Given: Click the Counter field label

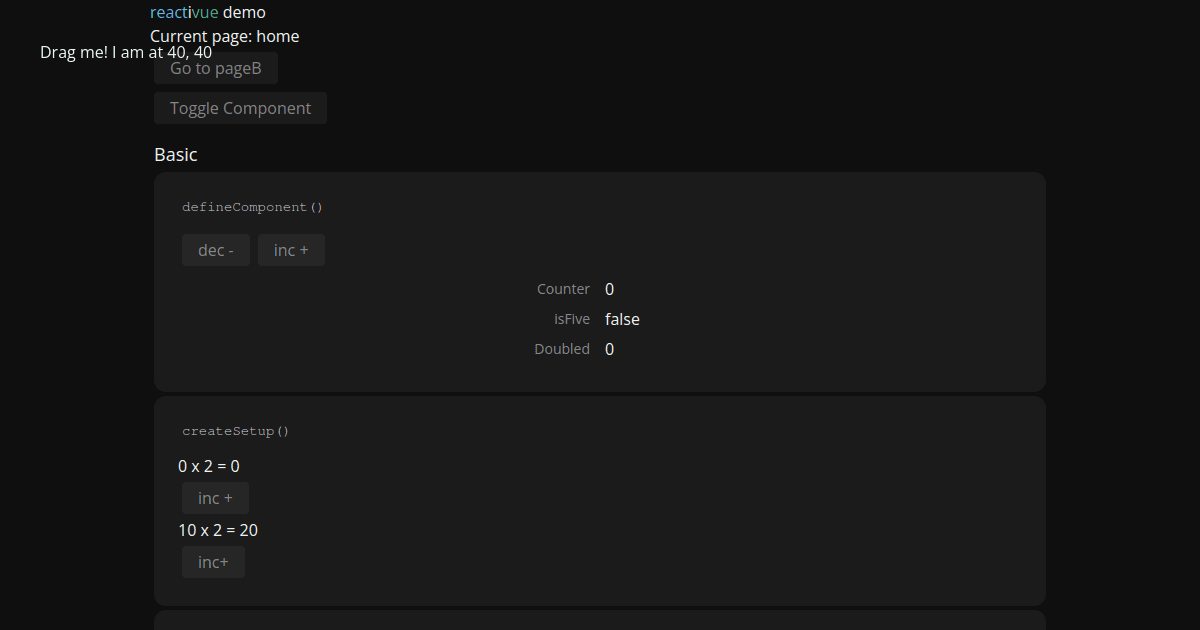Looking at the screenshot, I should pyautogui.click(x=563, y=289).
